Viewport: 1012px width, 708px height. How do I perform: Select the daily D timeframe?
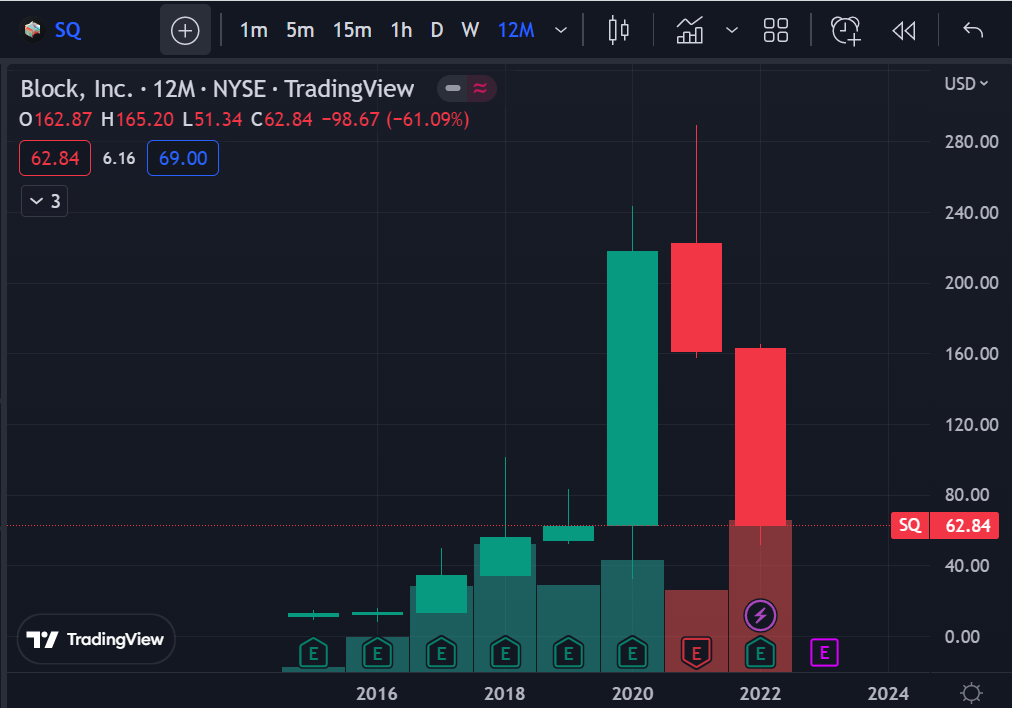437,30
